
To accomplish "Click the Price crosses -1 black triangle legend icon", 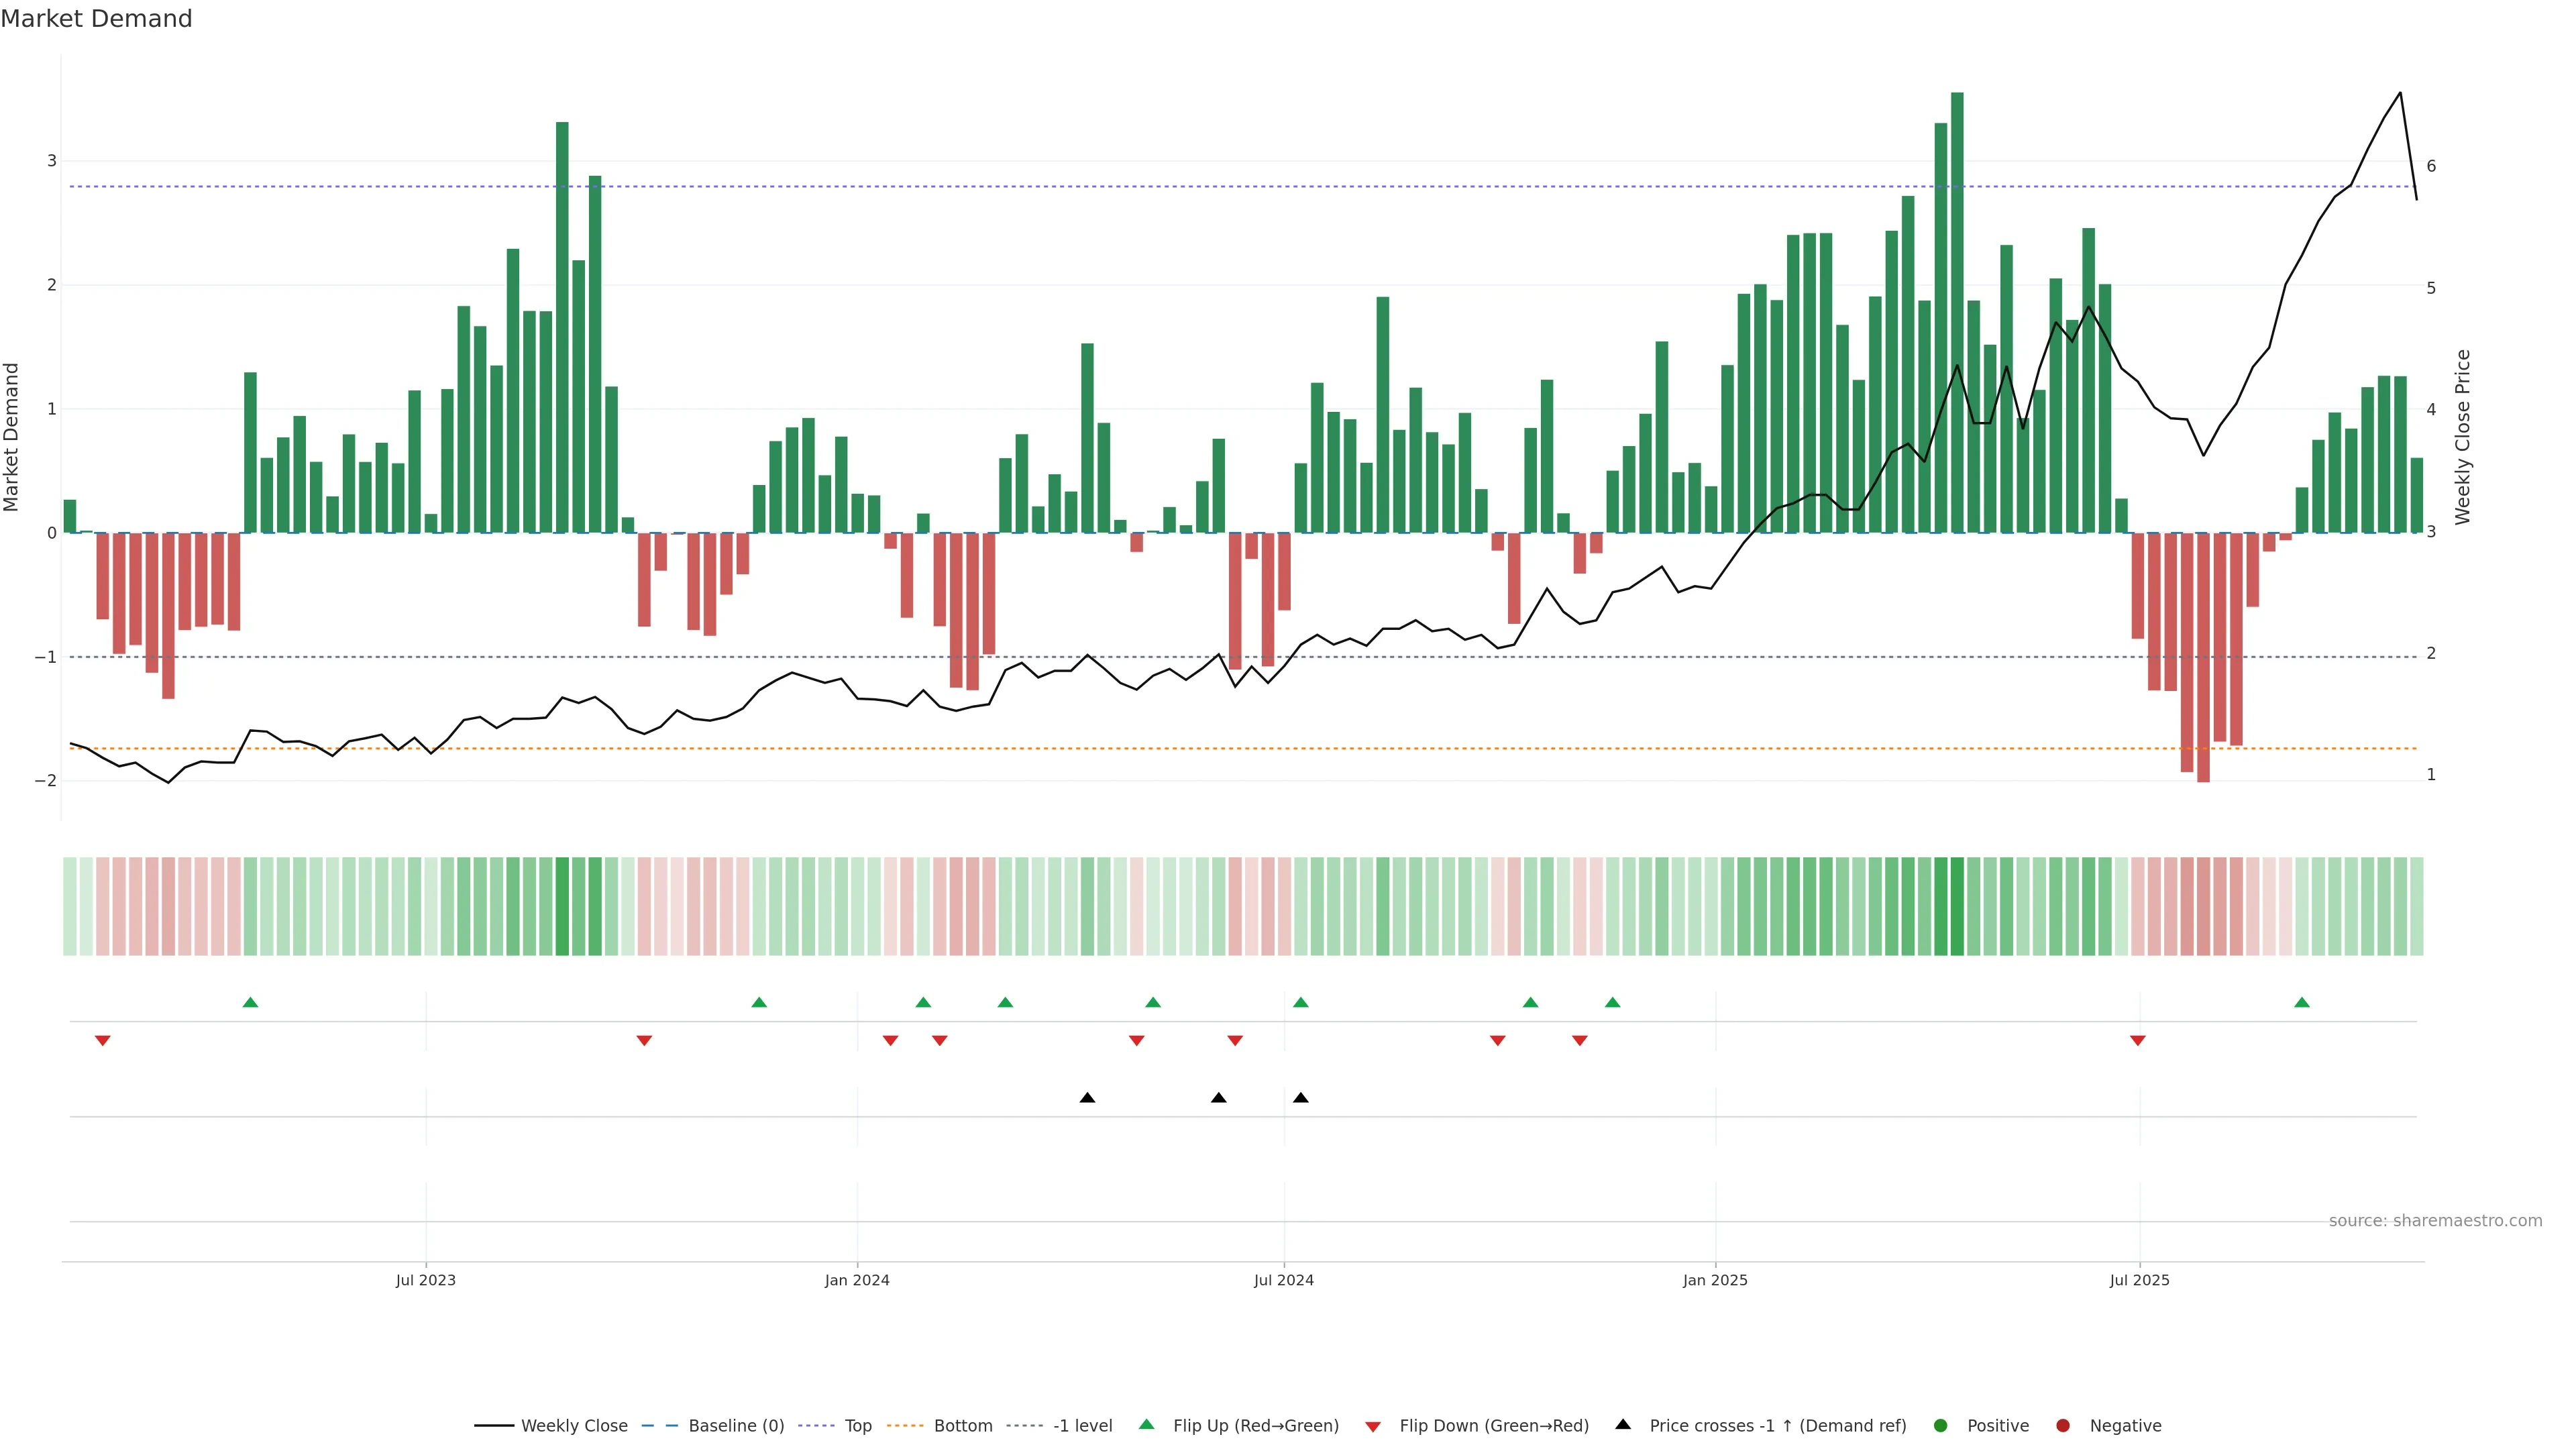I will click(1623, 1424).
